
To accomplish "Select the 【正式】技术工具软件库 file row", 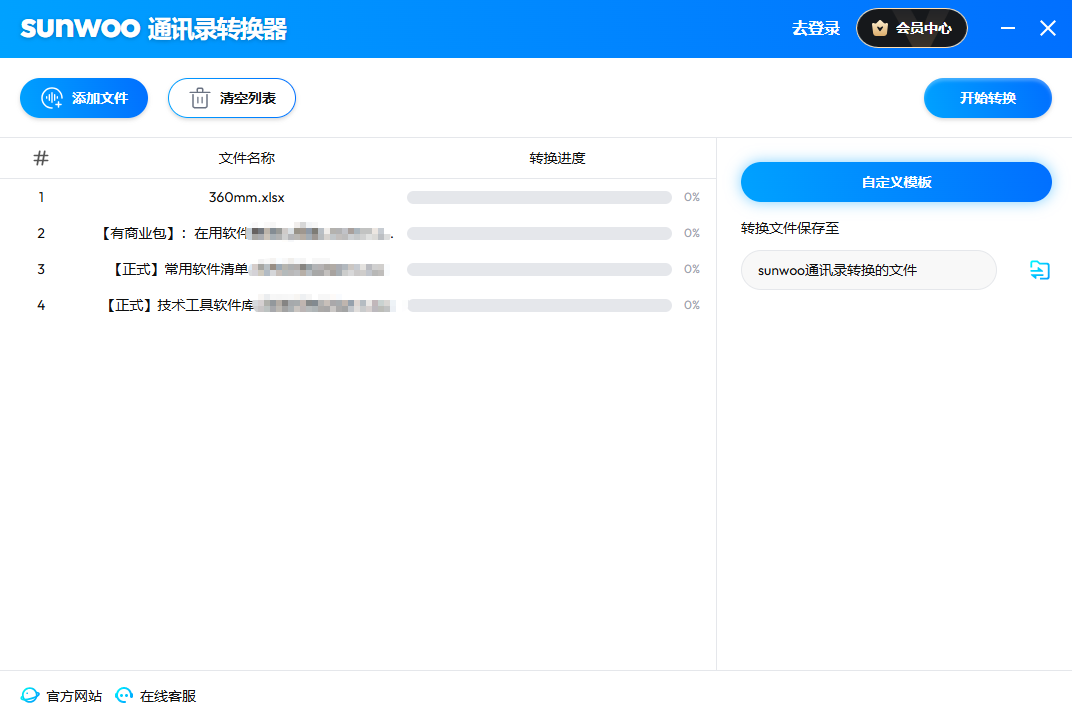I will (x=247, y=305).
